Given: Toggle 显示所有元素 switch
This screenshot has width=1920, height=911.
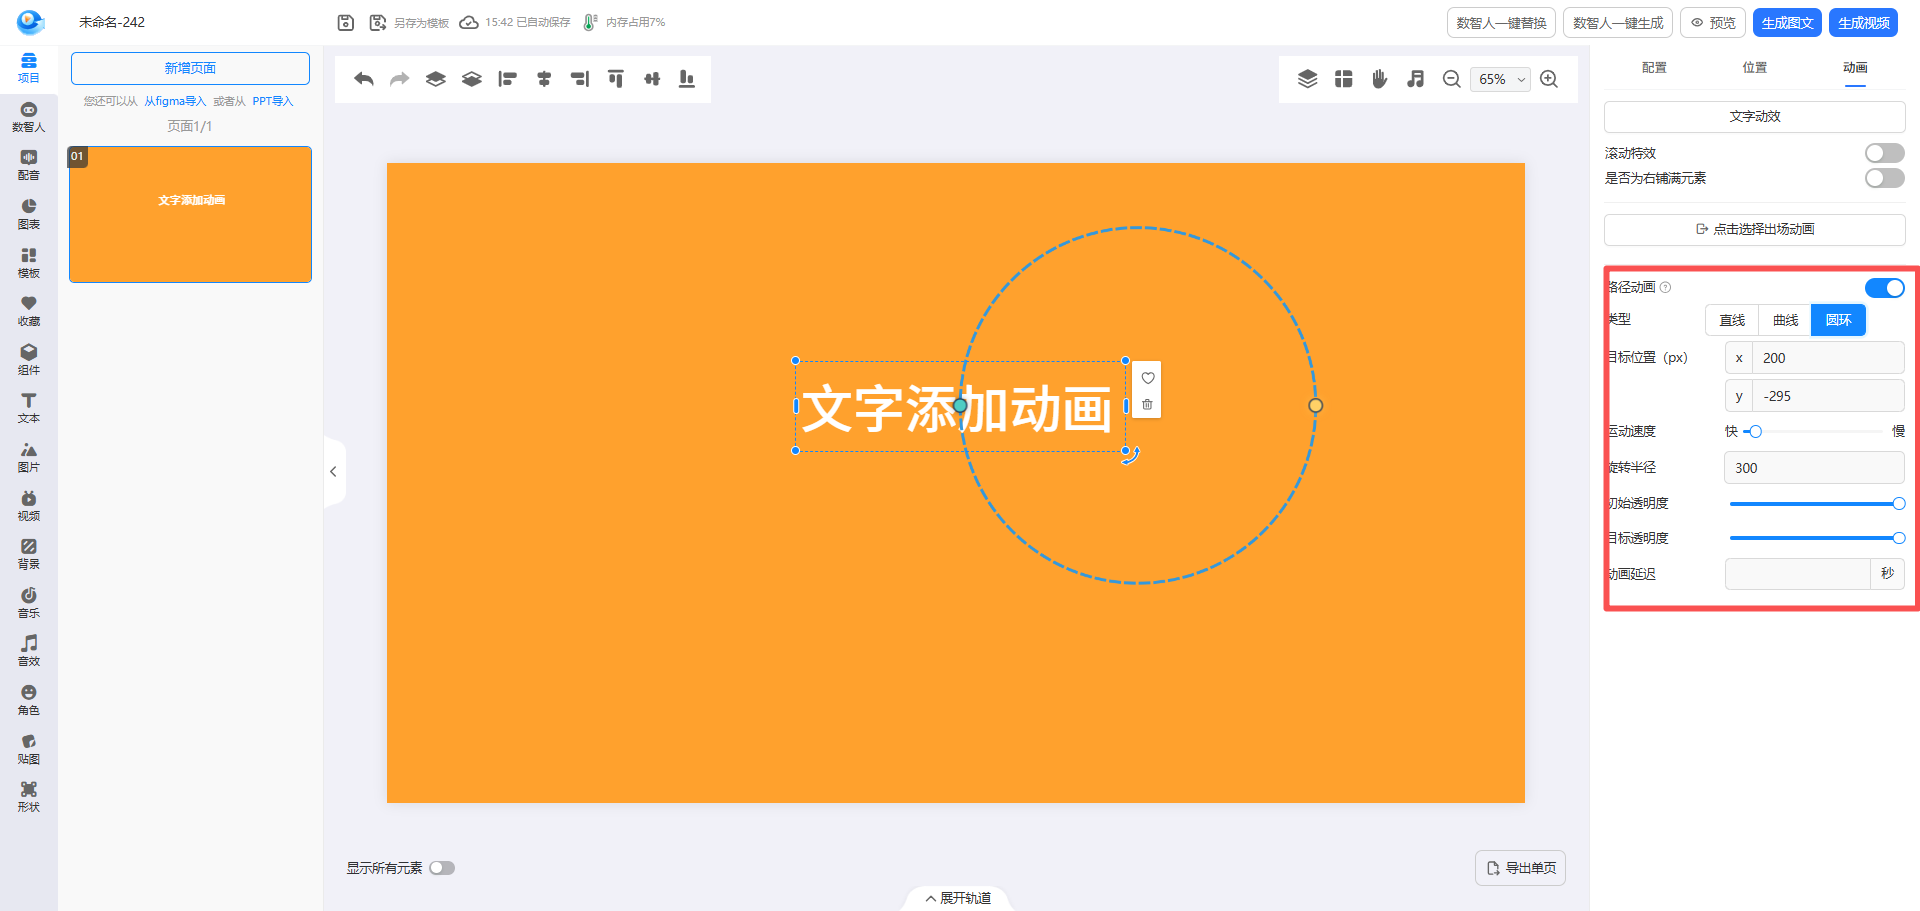Looking at the screenshot, I should (442, 868).
